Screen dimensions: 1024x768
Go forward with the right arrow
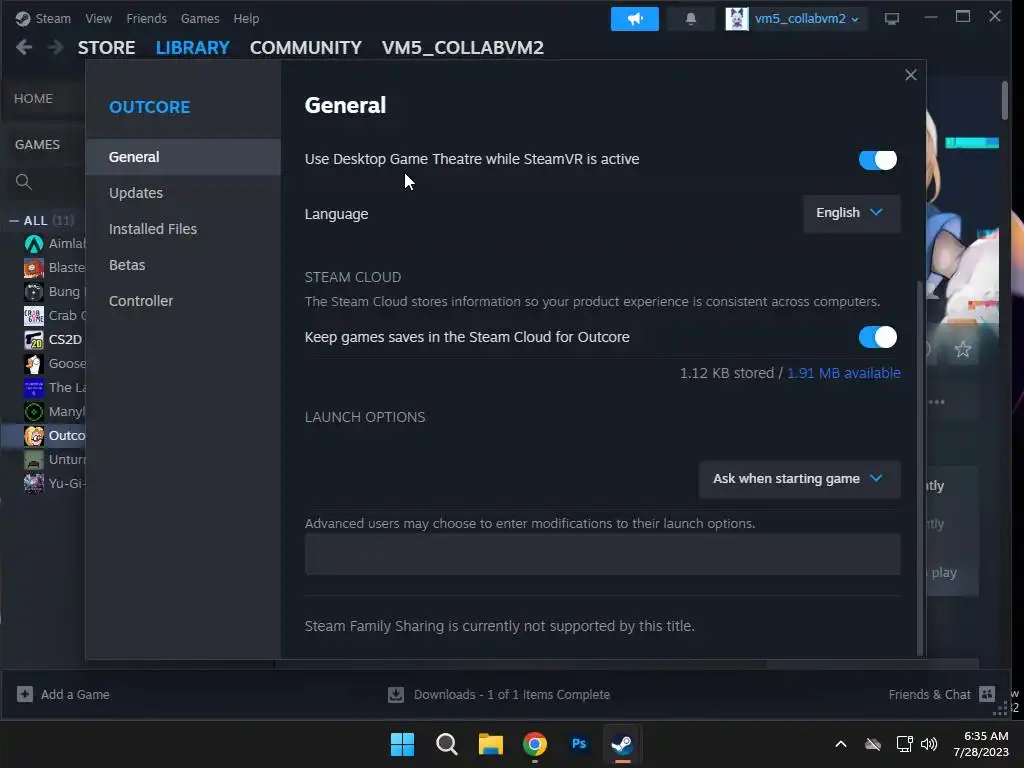coord(56,47)
